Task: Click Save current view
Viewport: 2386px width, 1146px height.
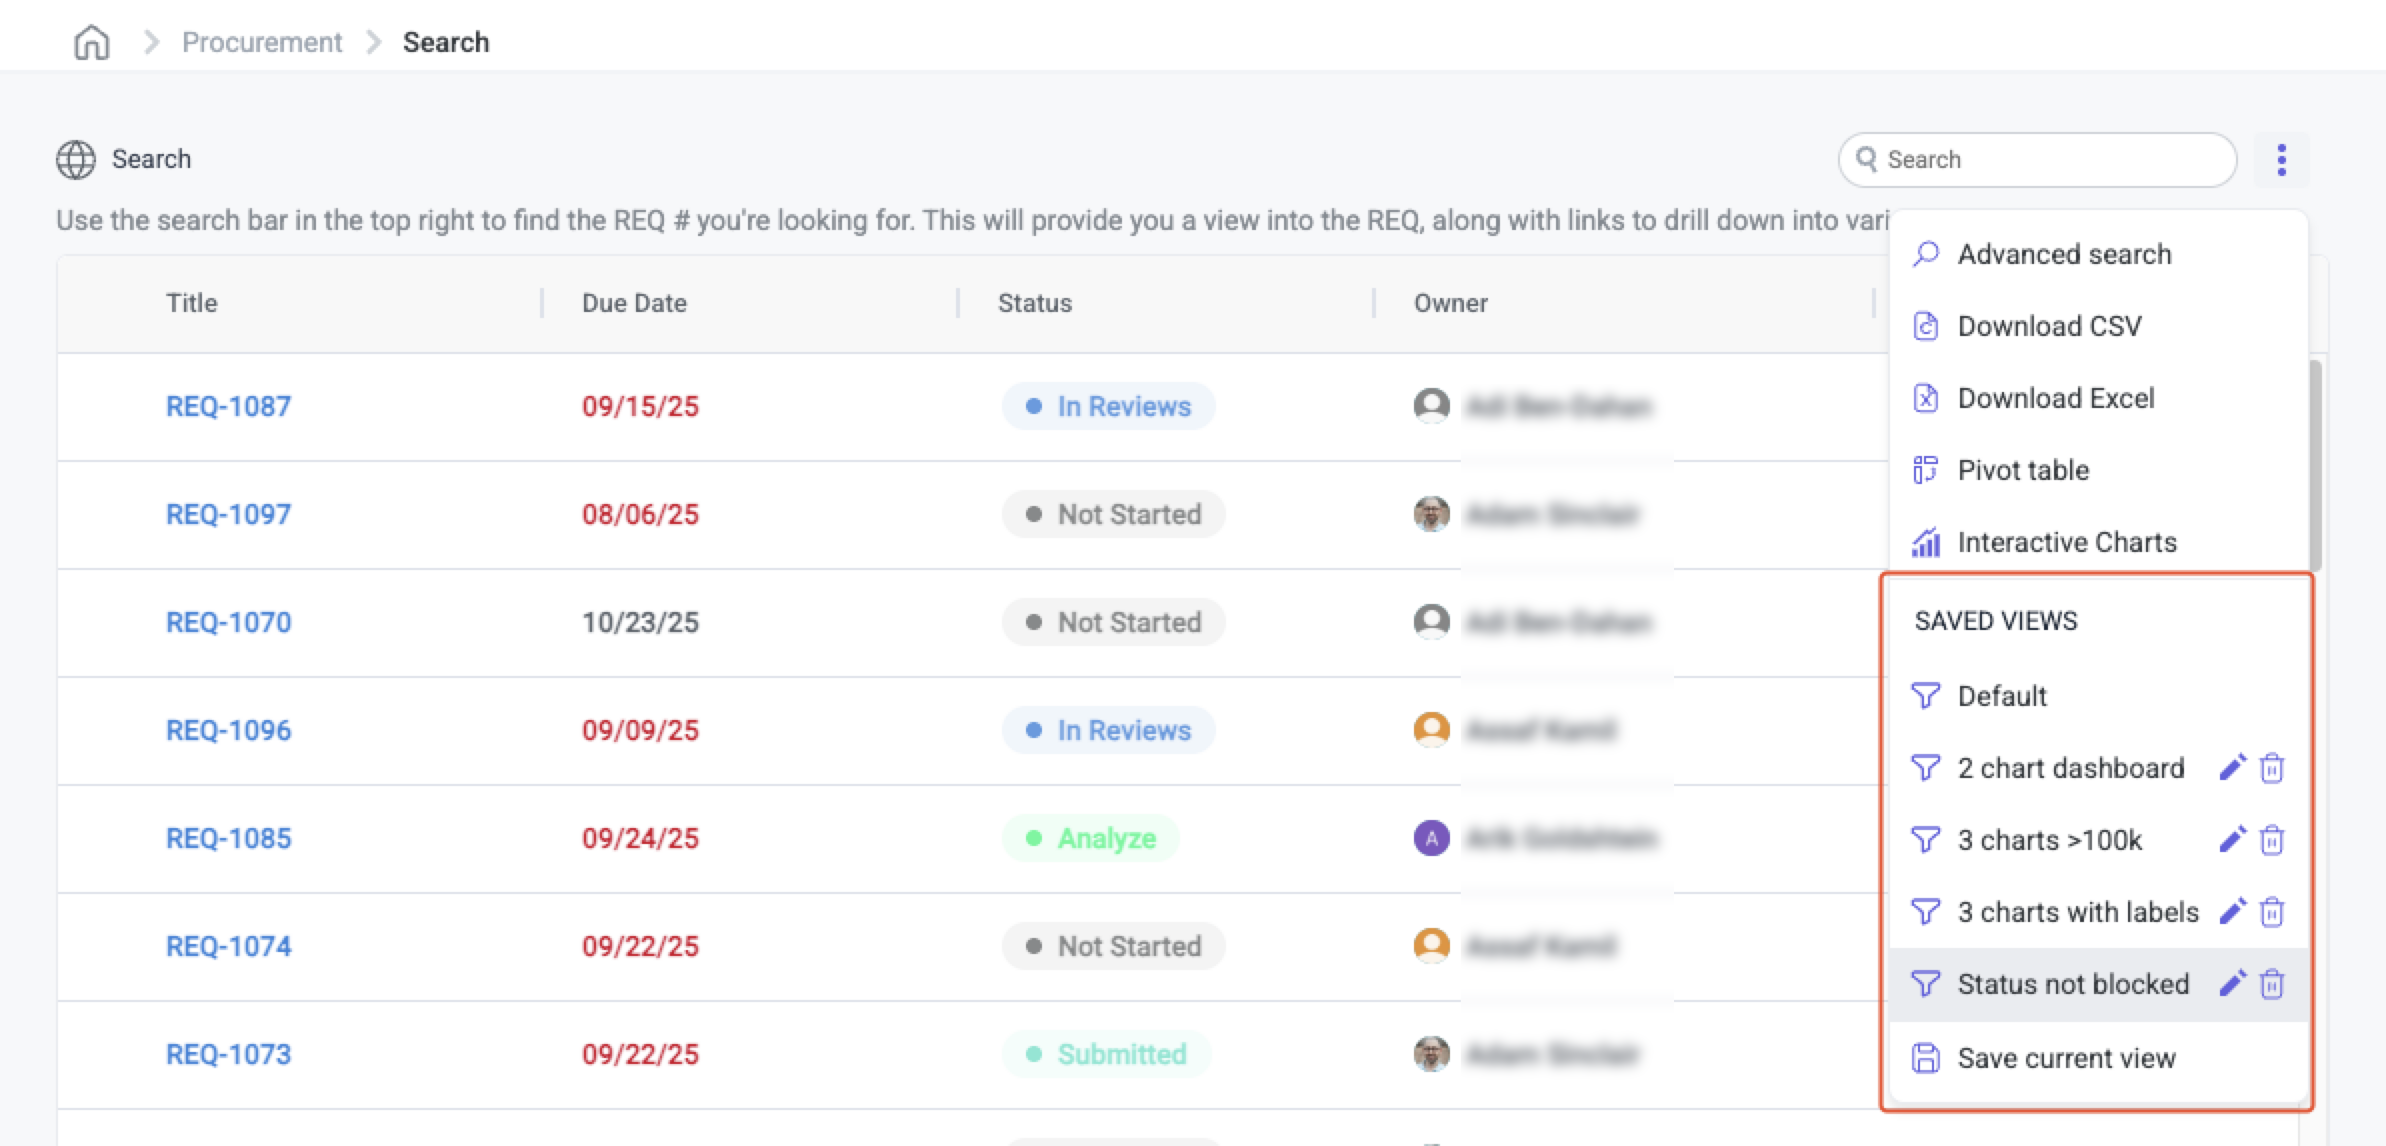Action: pyautogui.click(x=2066, y=1058)
